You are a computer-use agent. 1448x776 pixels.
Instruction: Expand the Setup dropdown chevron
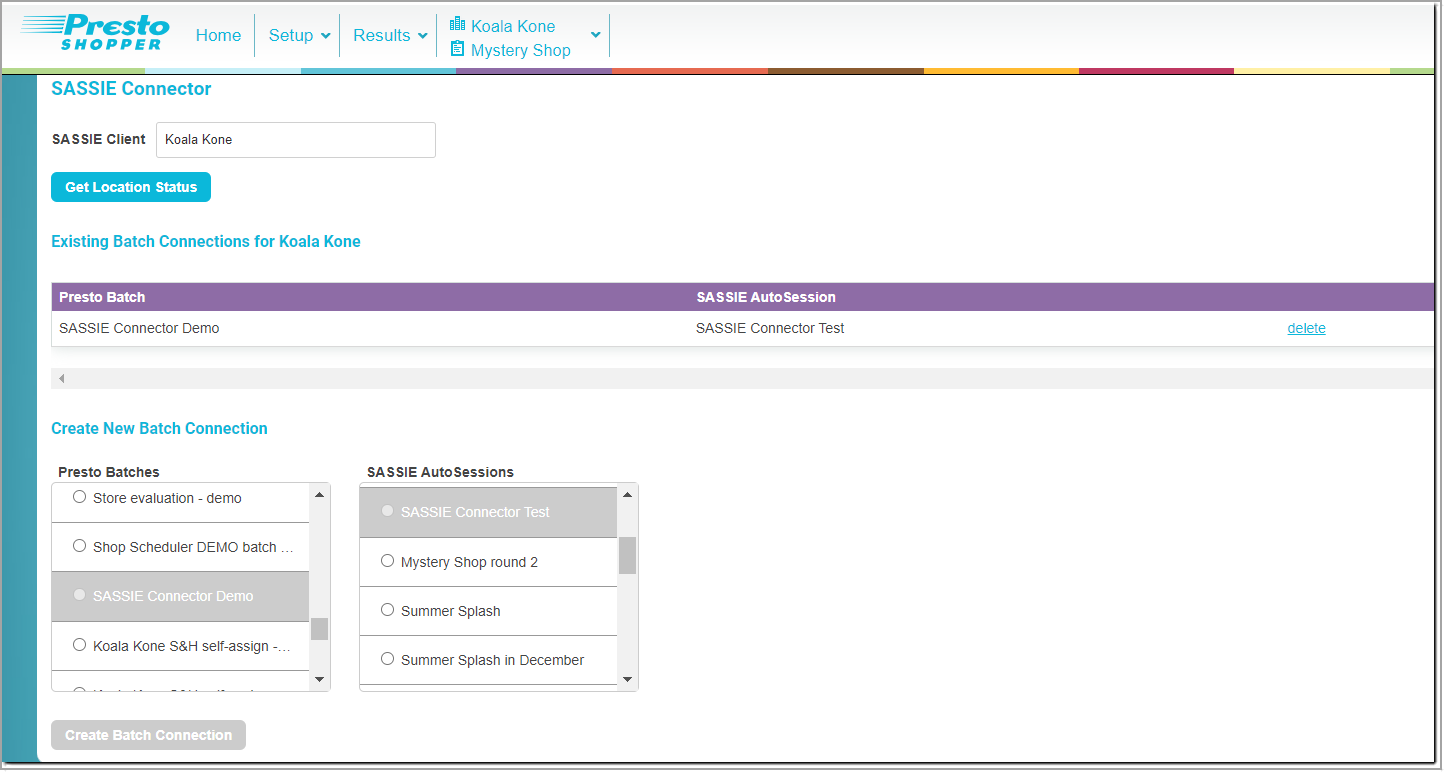325,36
